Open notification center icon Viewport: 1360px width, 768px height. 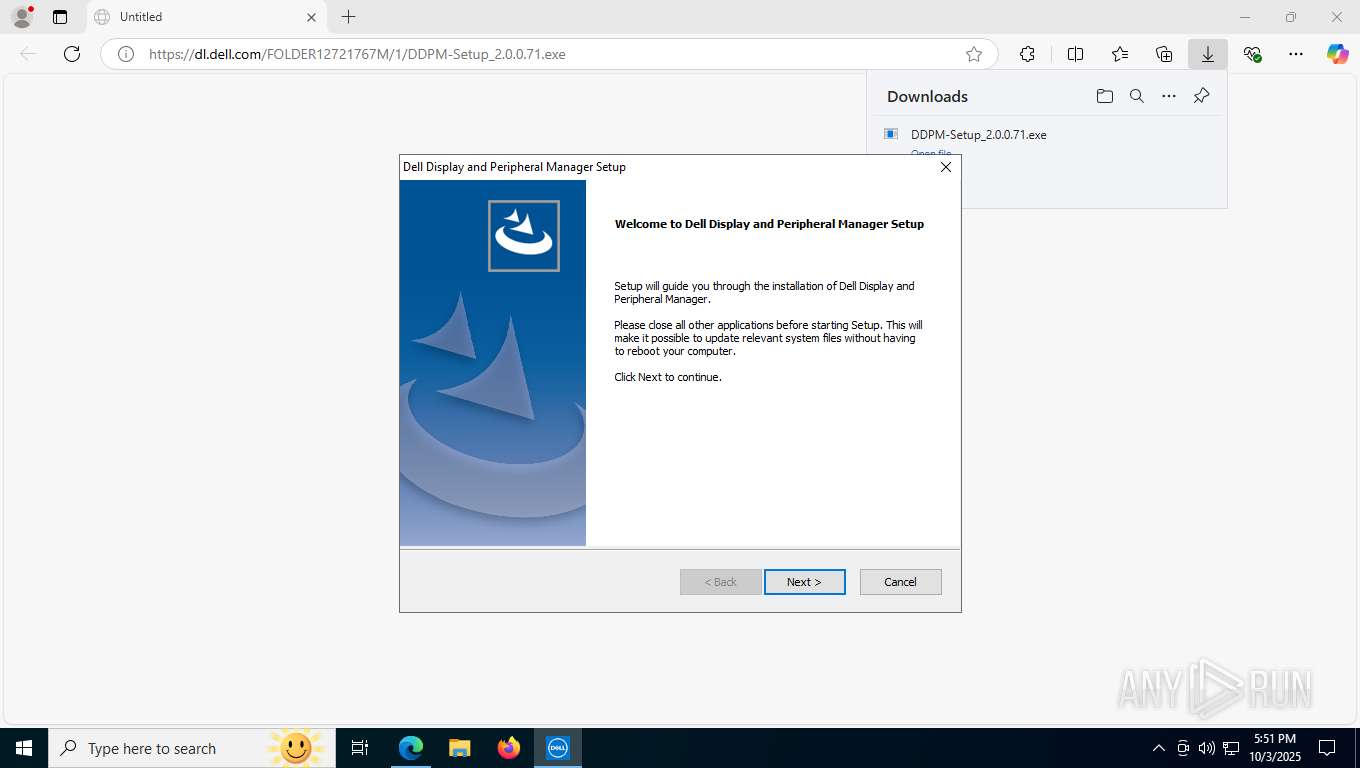1327,748
